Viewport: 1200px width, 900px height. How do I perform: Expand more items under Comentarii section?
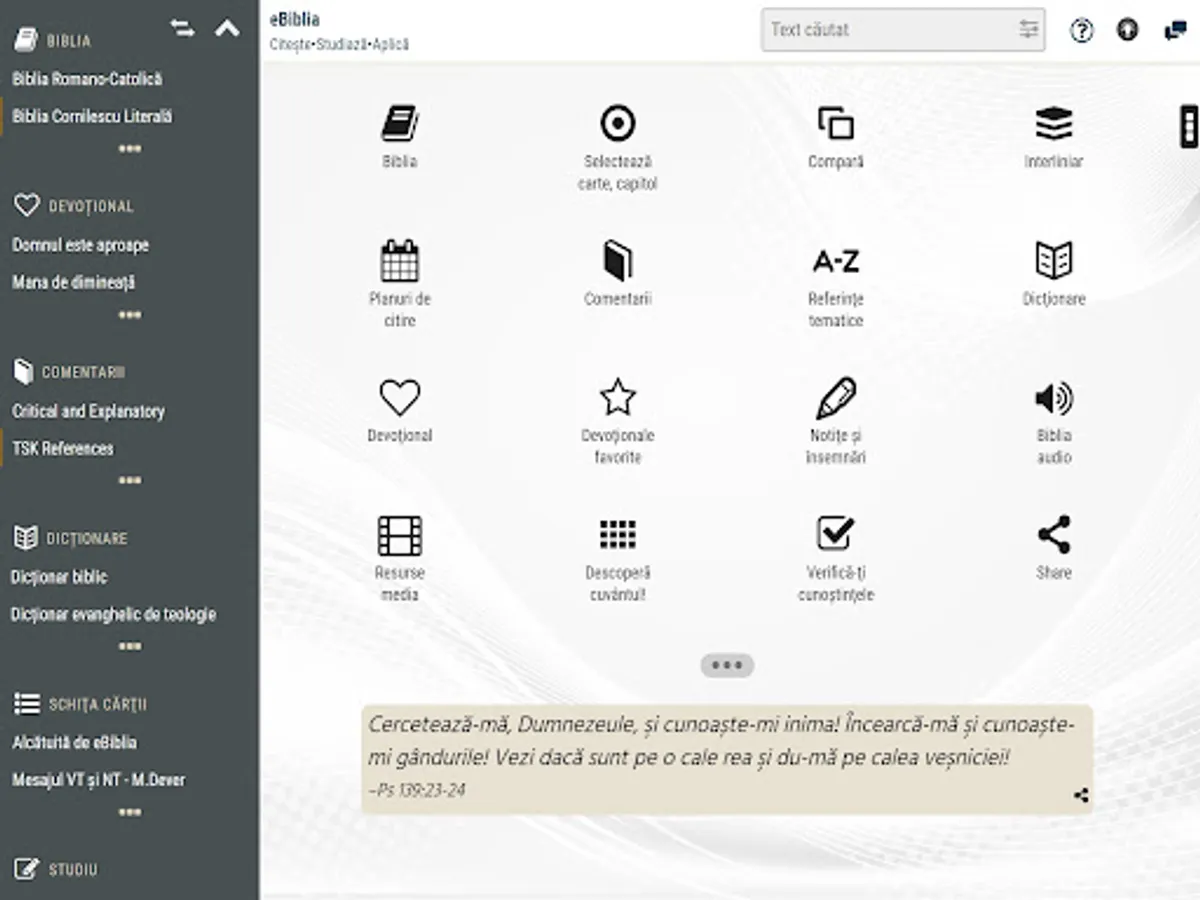(130, 481)
